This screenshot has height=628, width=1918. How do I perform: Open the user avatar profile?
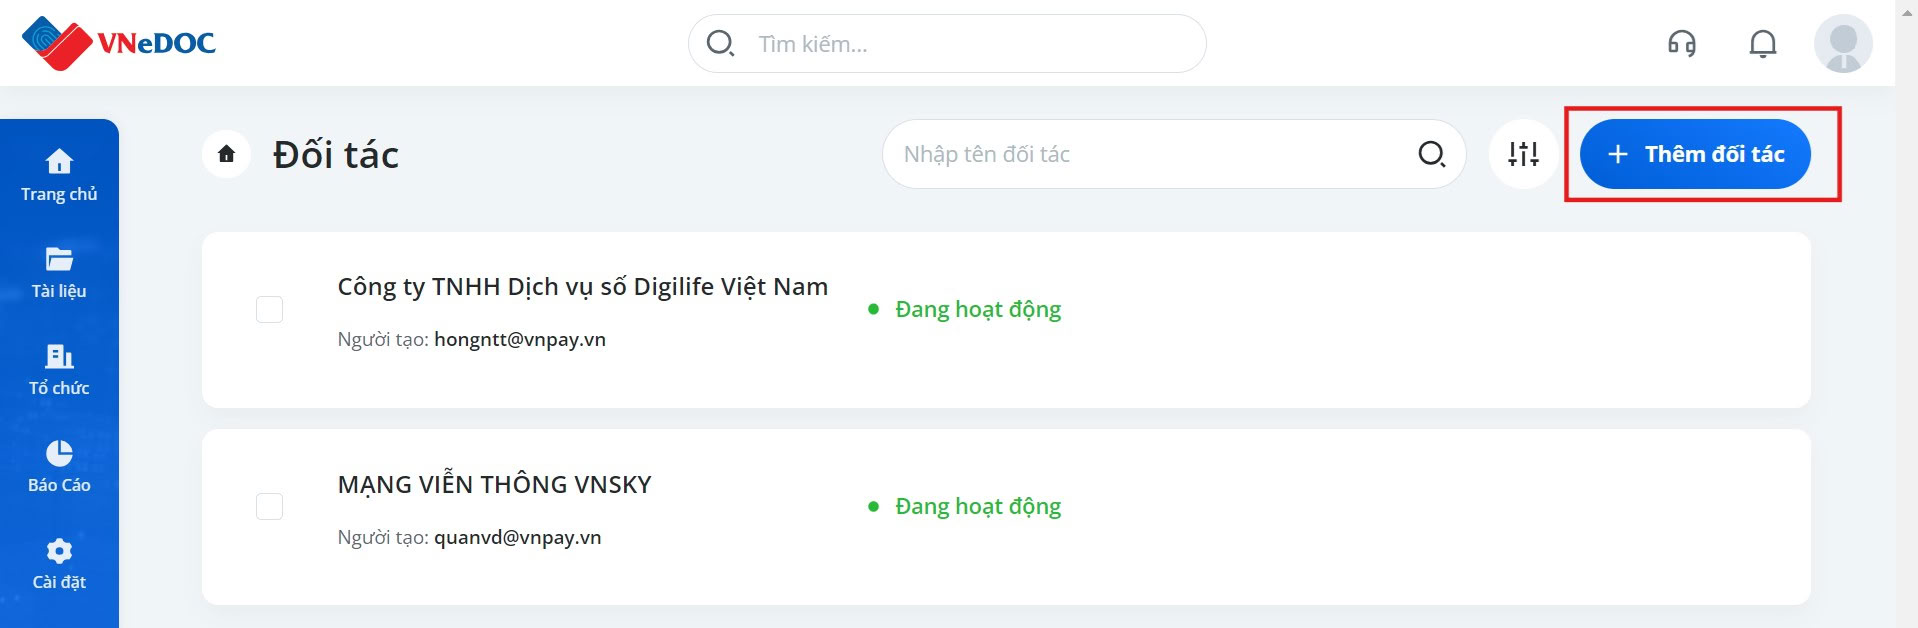pos(1843,44)
